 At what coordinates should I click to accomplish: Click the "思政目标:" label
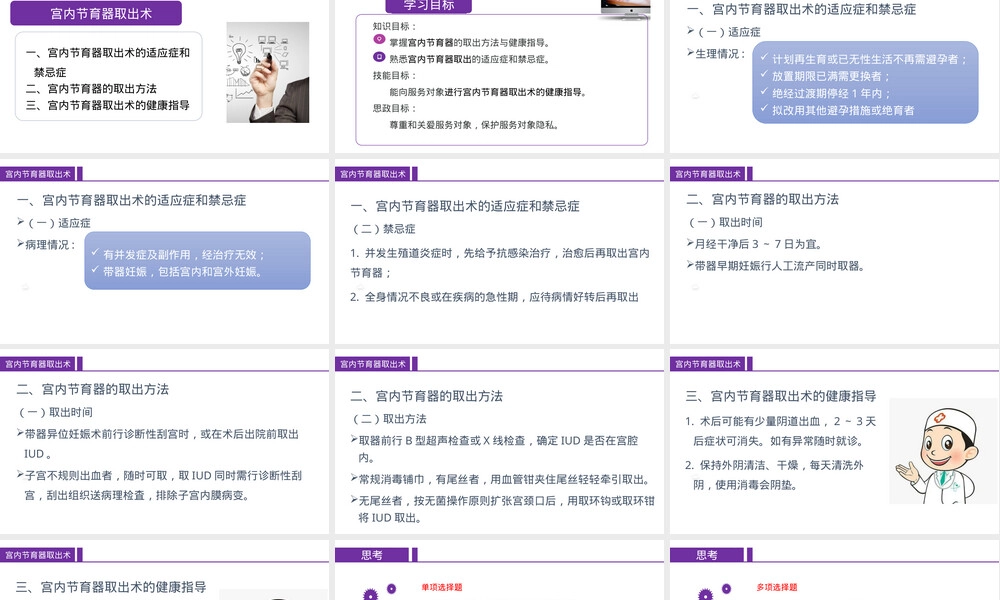coord(394,108)
